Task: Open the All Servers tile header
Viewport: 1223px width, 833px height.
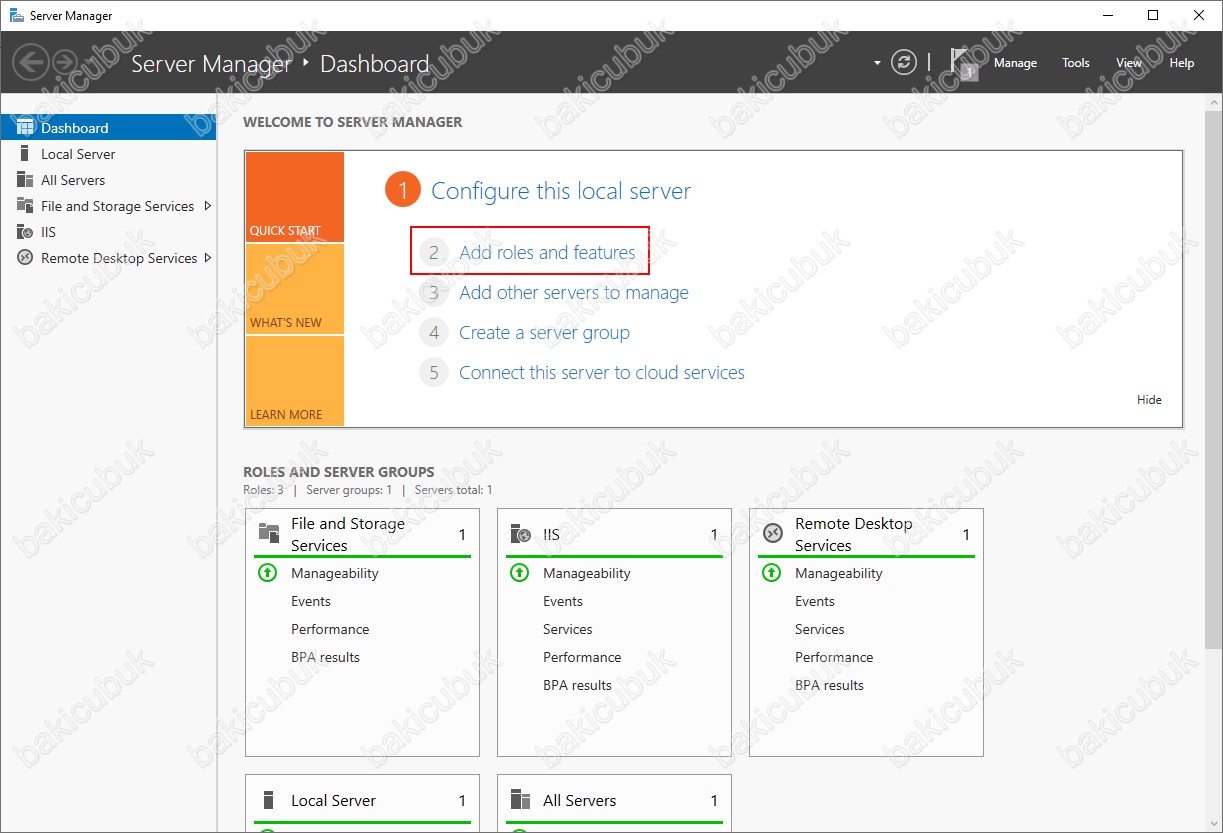Action: pos(614,800)
